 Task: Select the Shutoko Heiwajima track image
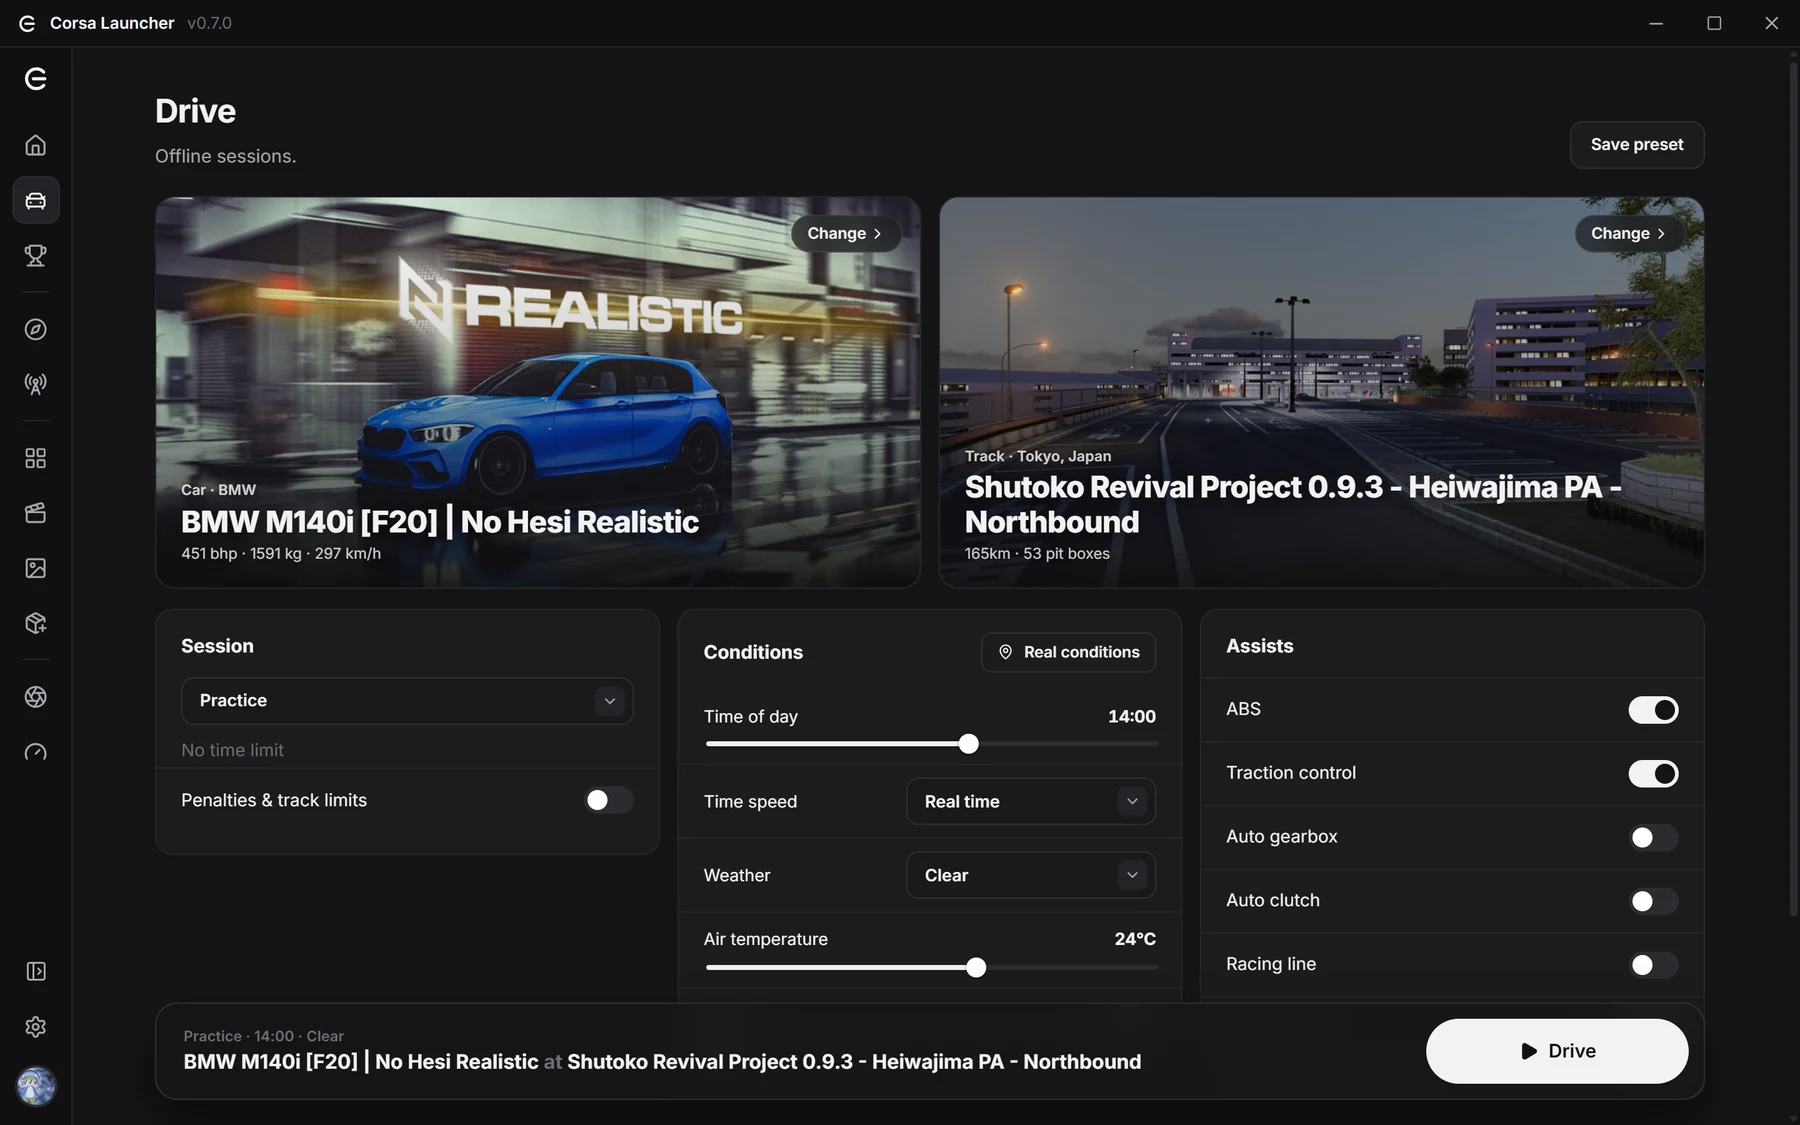(1322, 392)
